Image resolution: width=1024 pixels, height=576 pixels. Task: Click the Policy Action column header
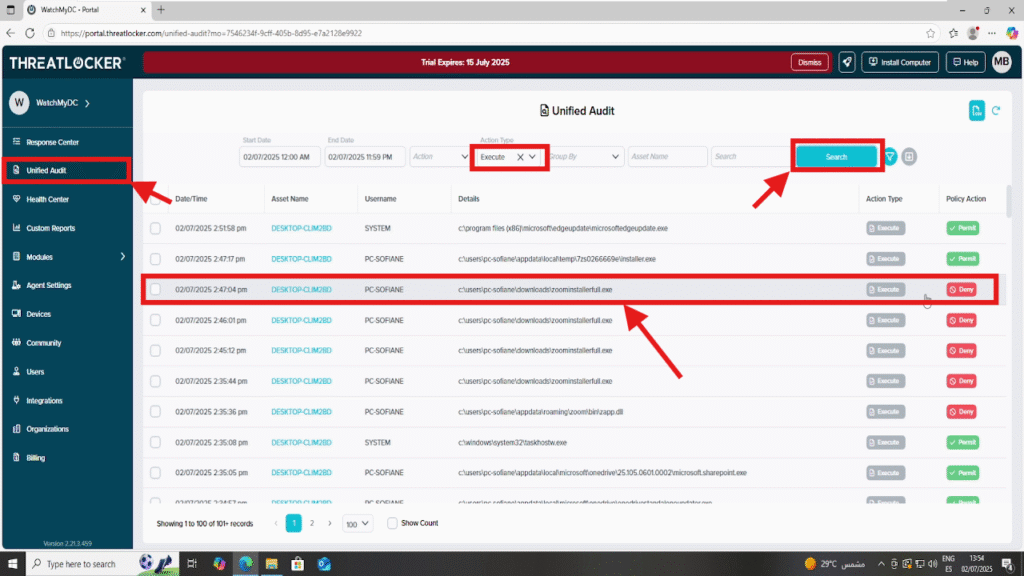point(966,199)
